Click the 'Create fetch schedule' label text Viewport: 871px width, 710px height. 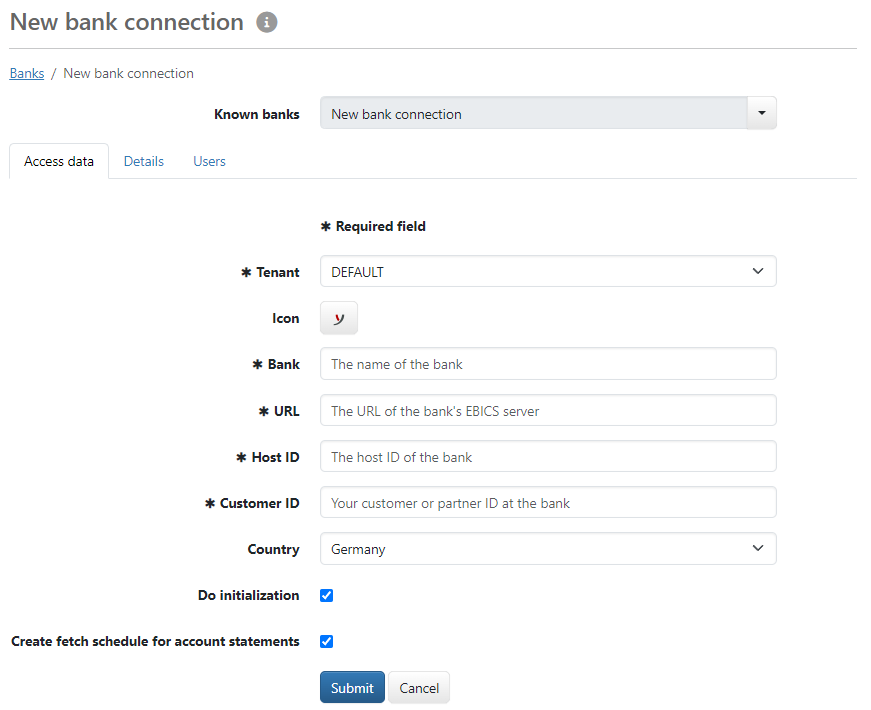coord(155,642)
